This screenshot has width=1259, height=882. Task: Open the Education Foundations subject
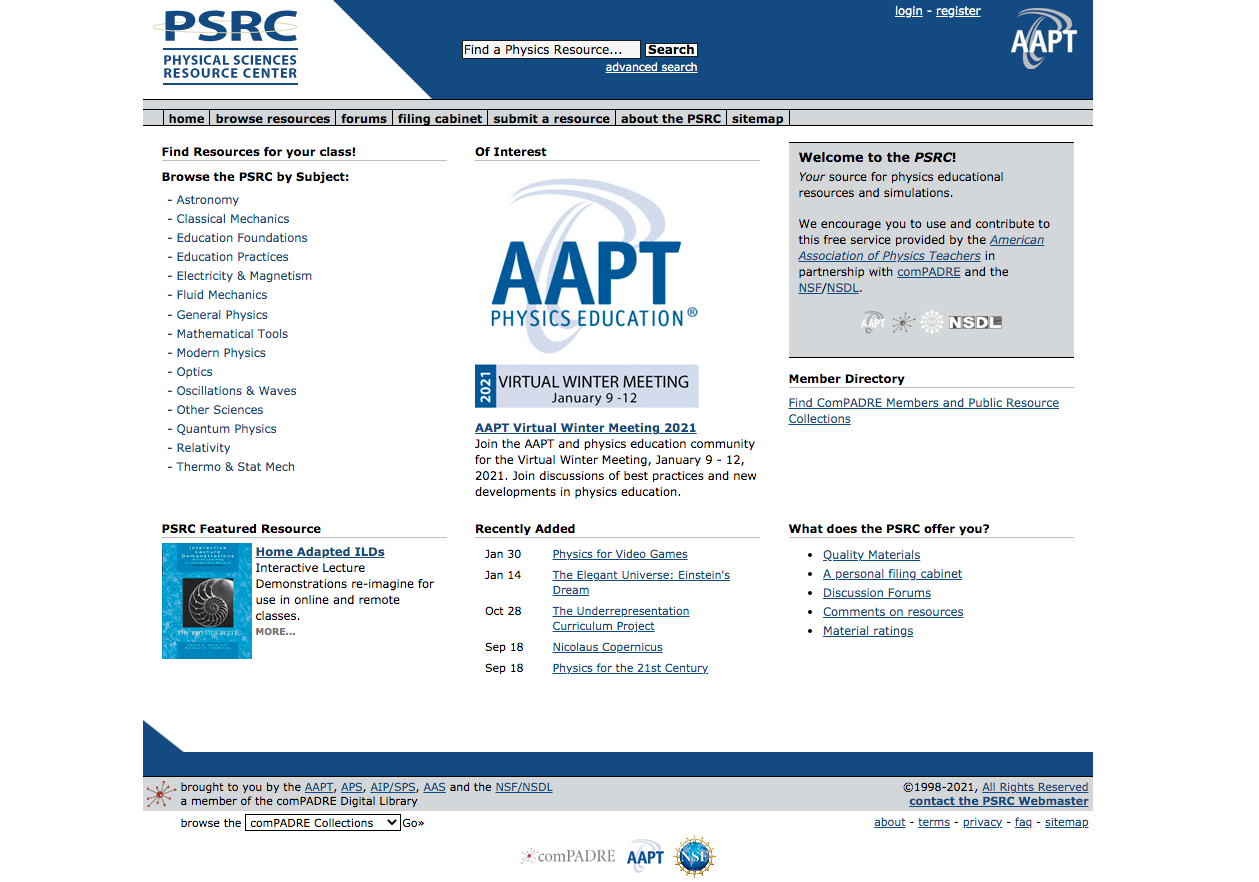coord(242,238)
